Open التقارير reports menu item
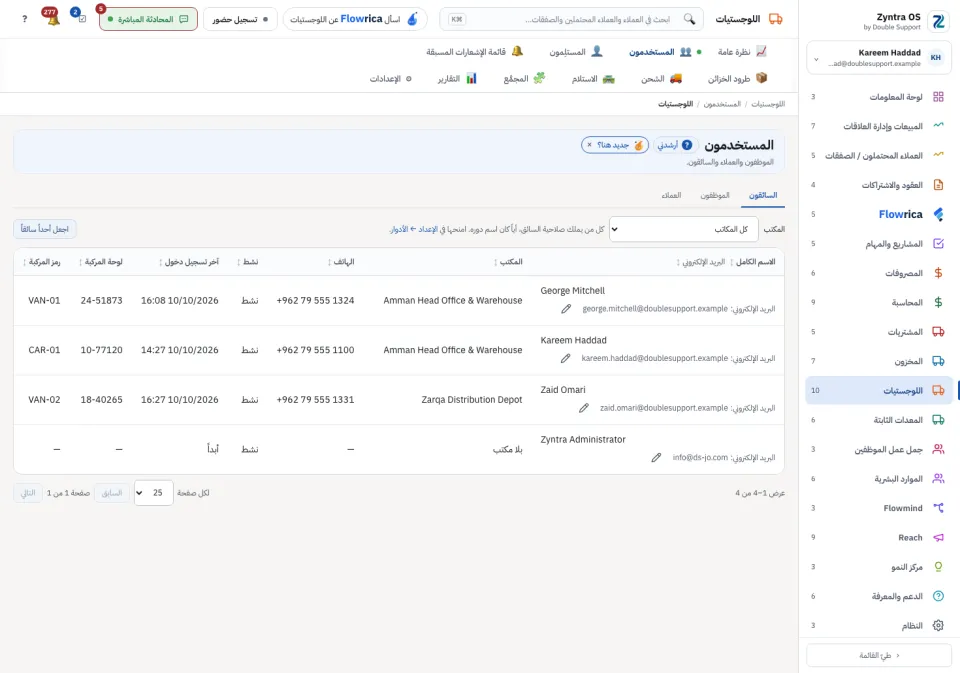This screenshot has height=673, width=960. tap(457, 78)
